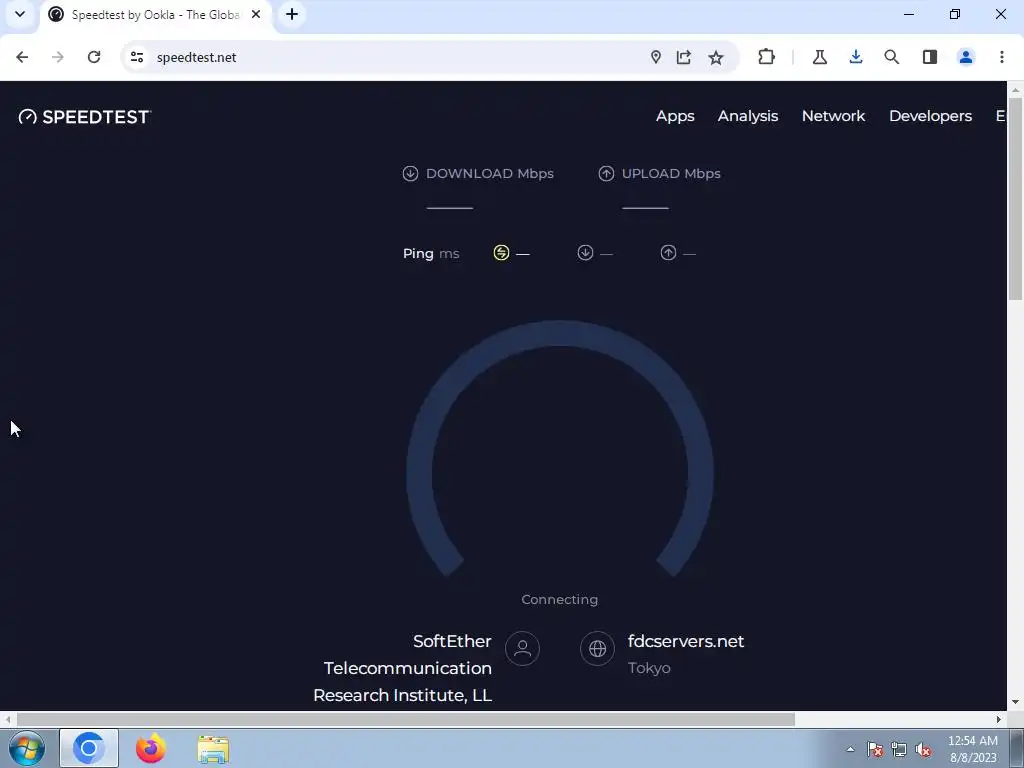
Task: Open Chrome Labs flask icon
Action: [820, 57]
